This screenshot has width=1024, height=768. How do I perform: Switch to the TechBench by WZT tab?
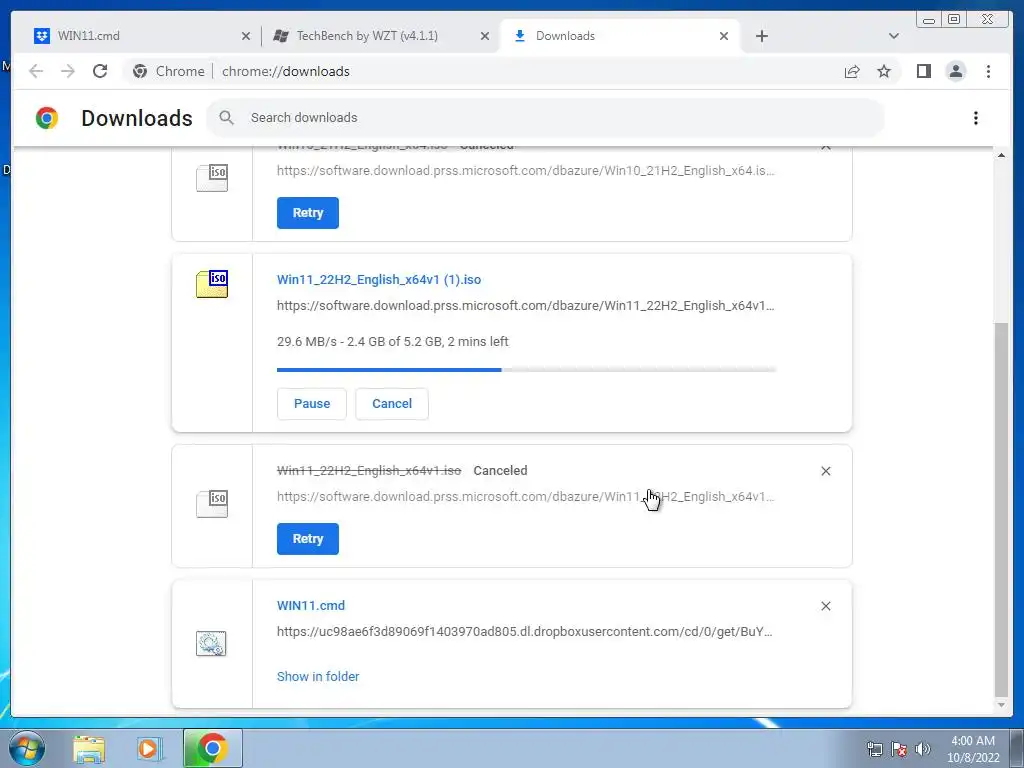381,36
